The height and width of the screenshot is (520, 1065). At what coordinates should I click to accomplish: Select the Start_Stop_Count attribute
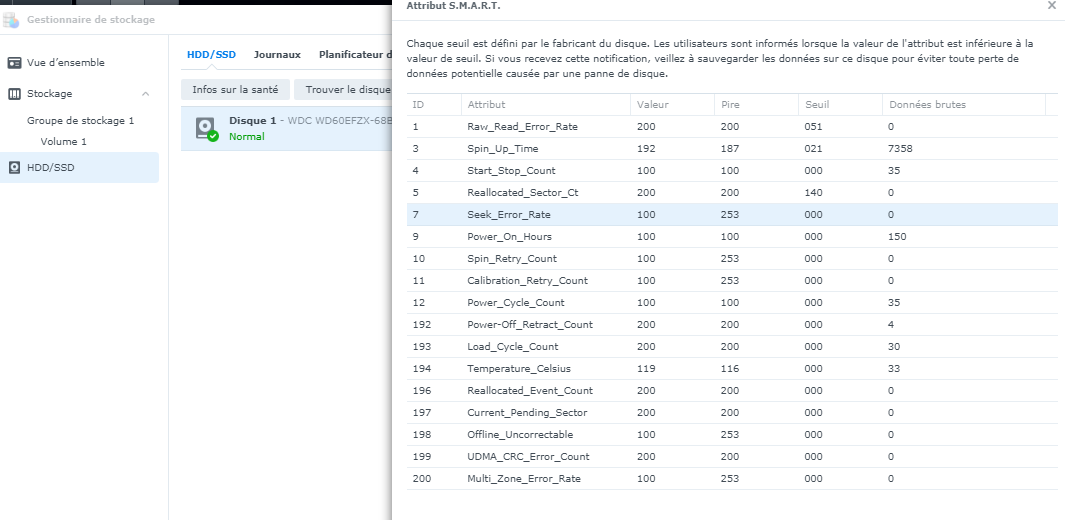click(511, 170)
